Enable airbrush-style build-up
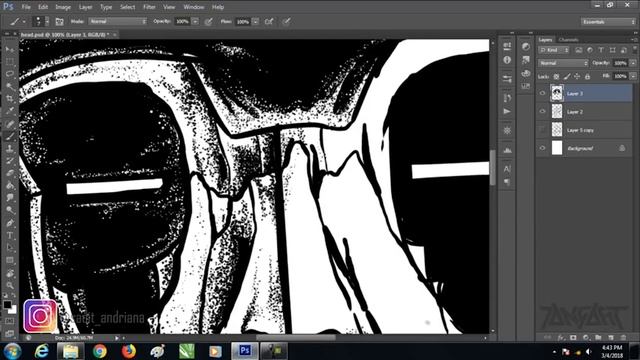 click(x=269, y=22)
